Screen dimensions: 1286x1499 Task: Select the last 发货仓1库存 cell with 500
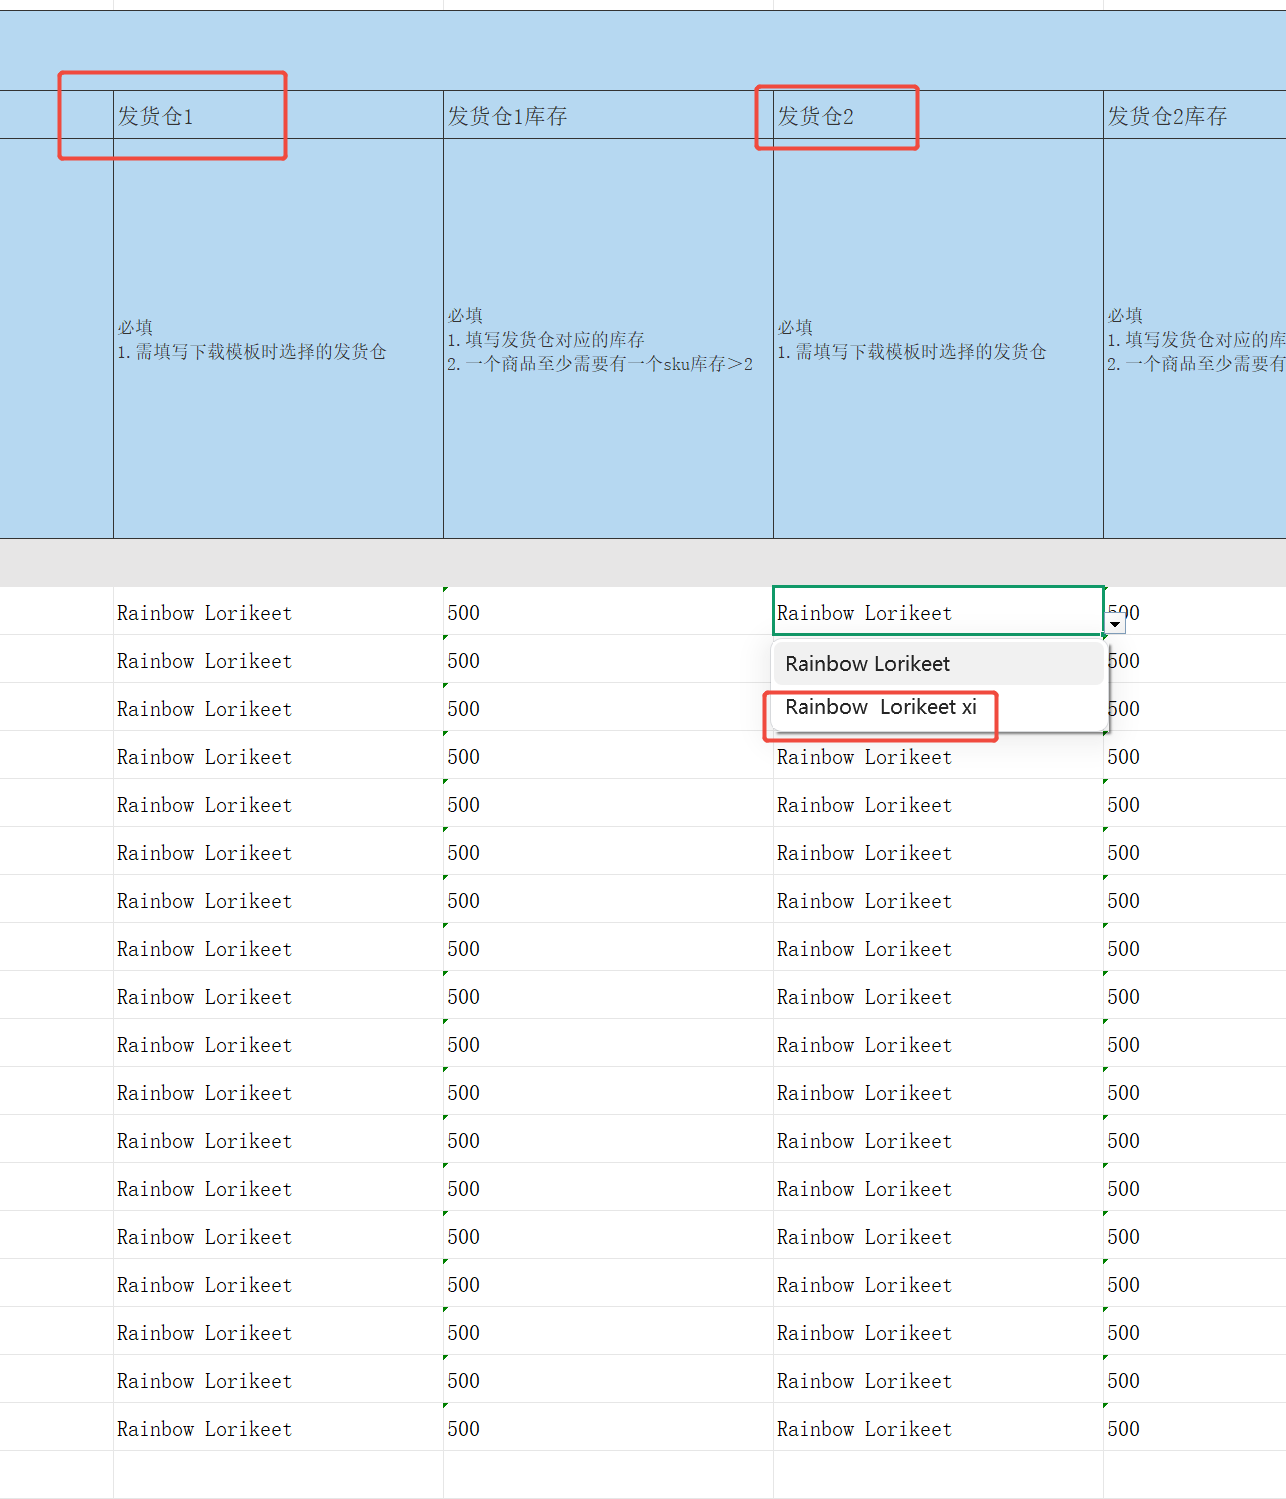[608, 1428]
